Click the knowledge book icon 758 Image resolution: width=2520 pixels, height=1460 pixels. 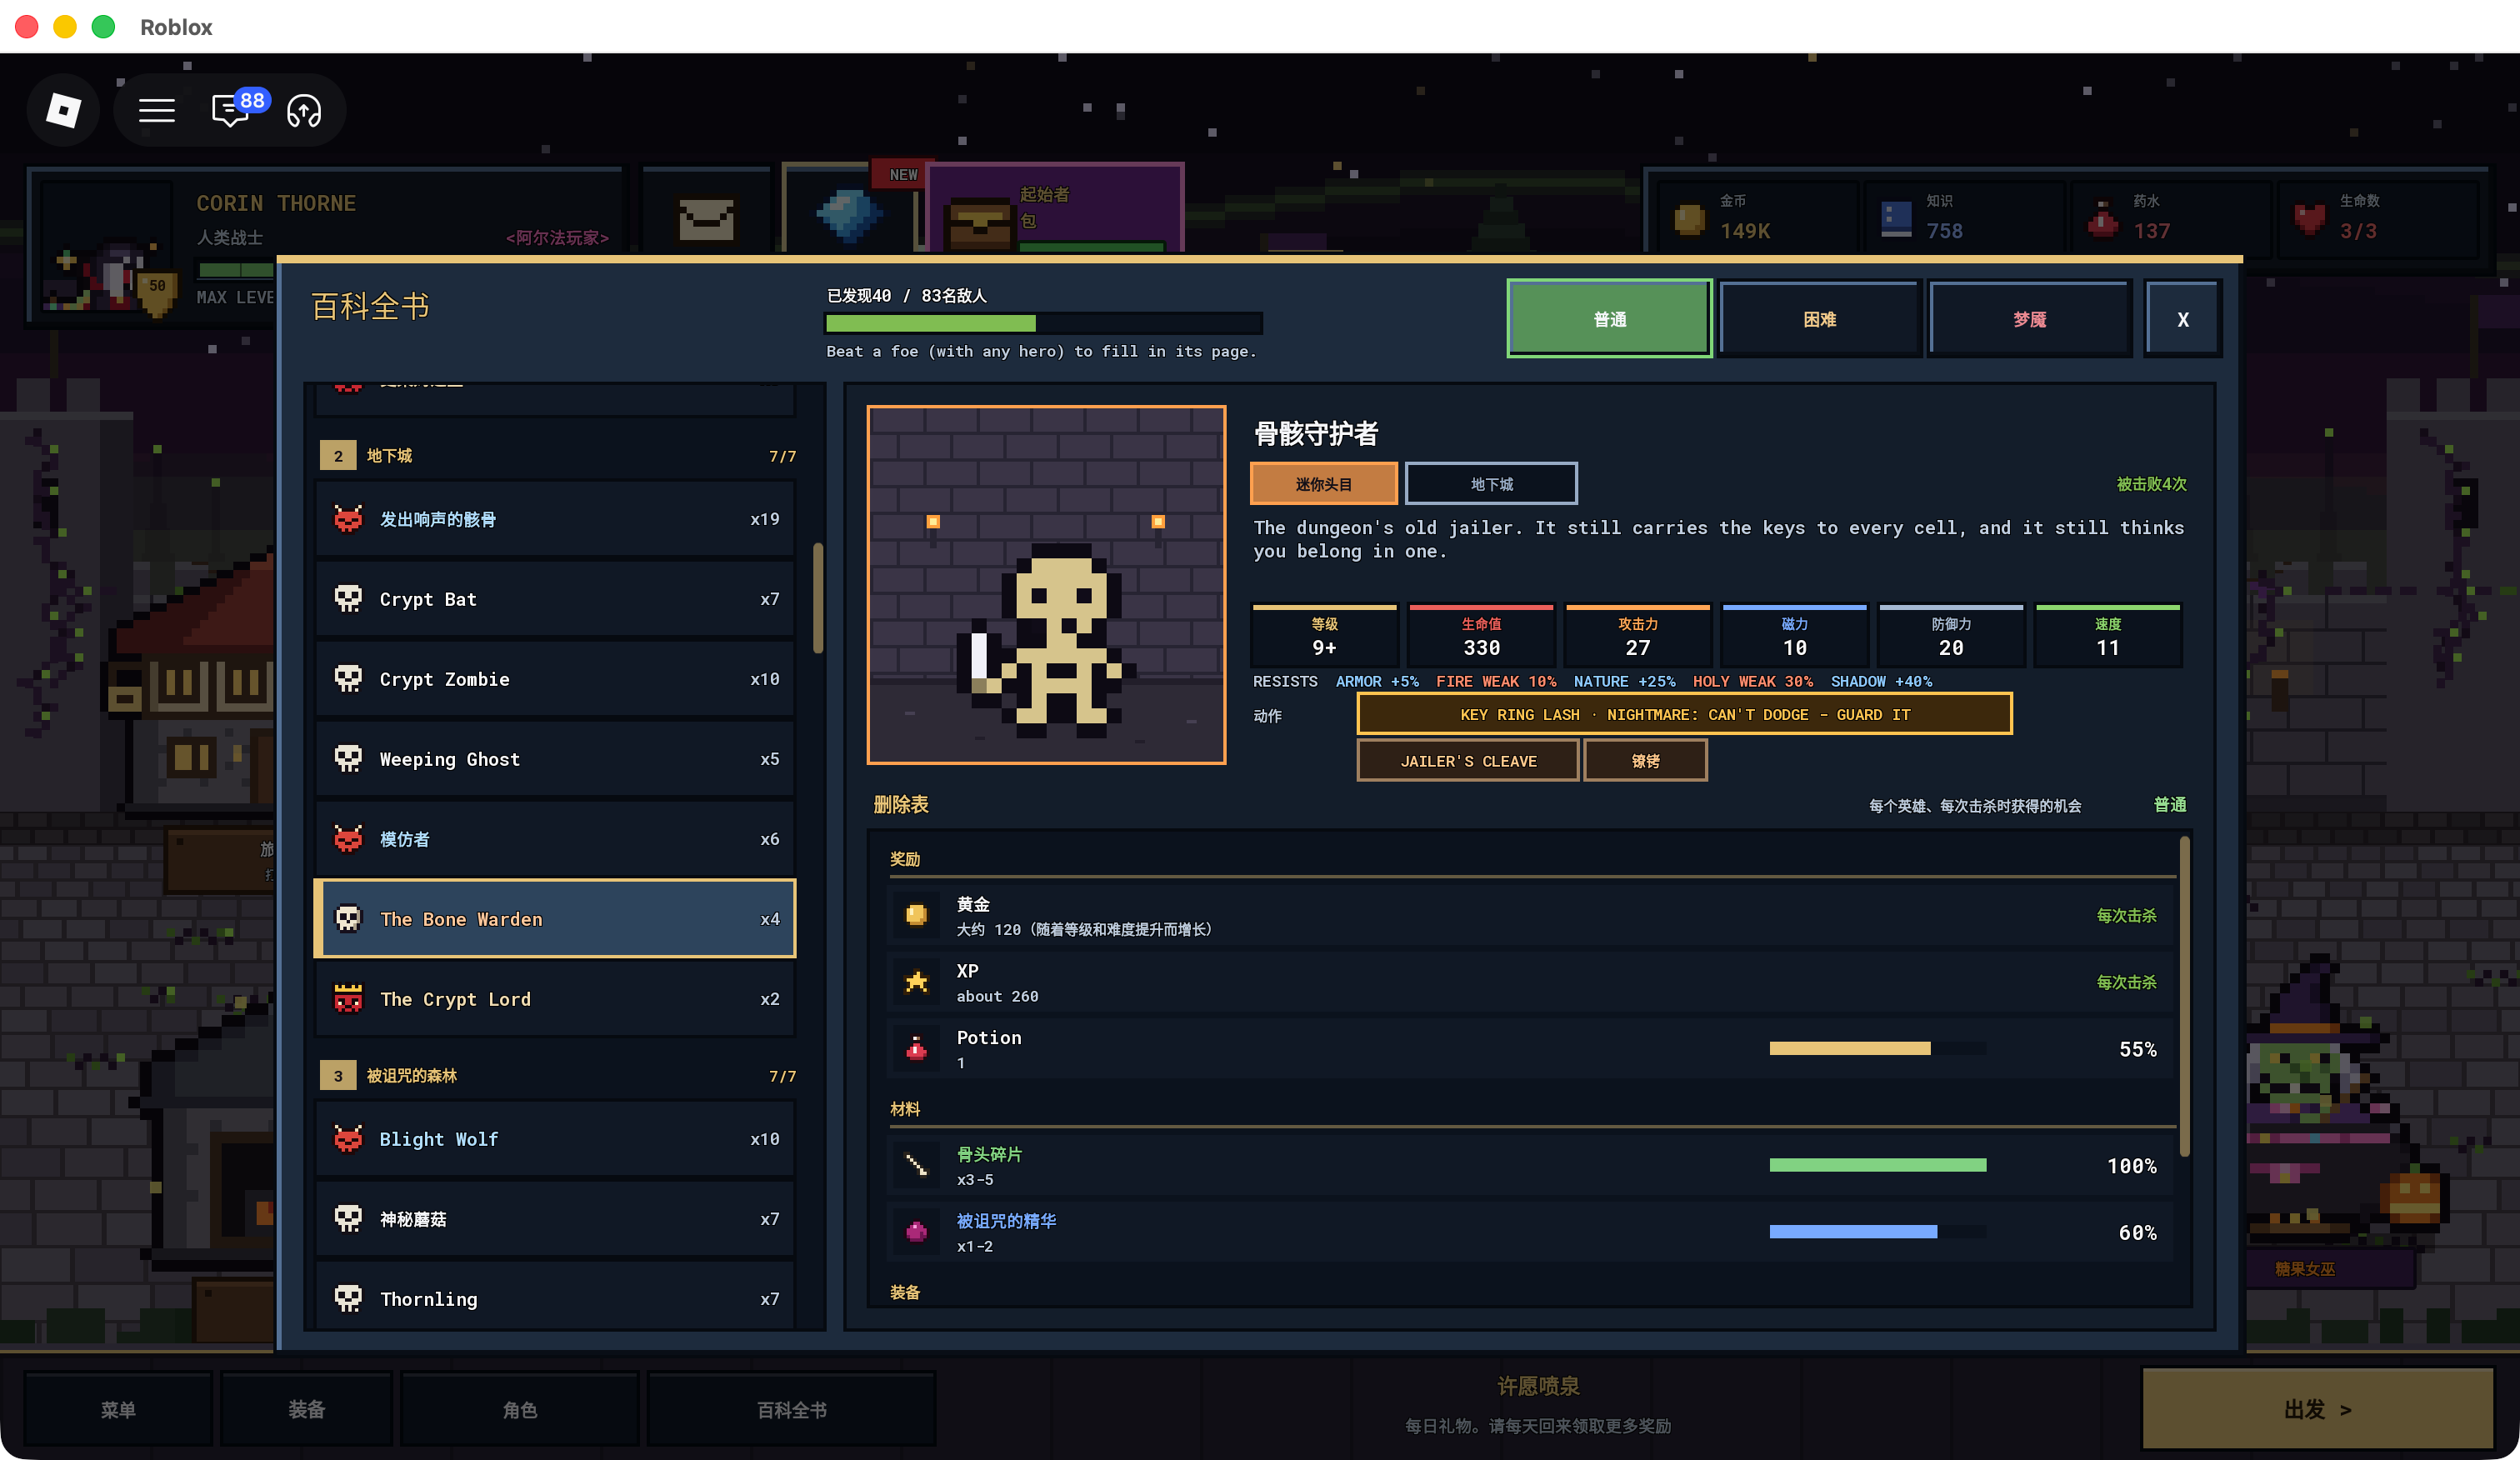coord(1896,219)
